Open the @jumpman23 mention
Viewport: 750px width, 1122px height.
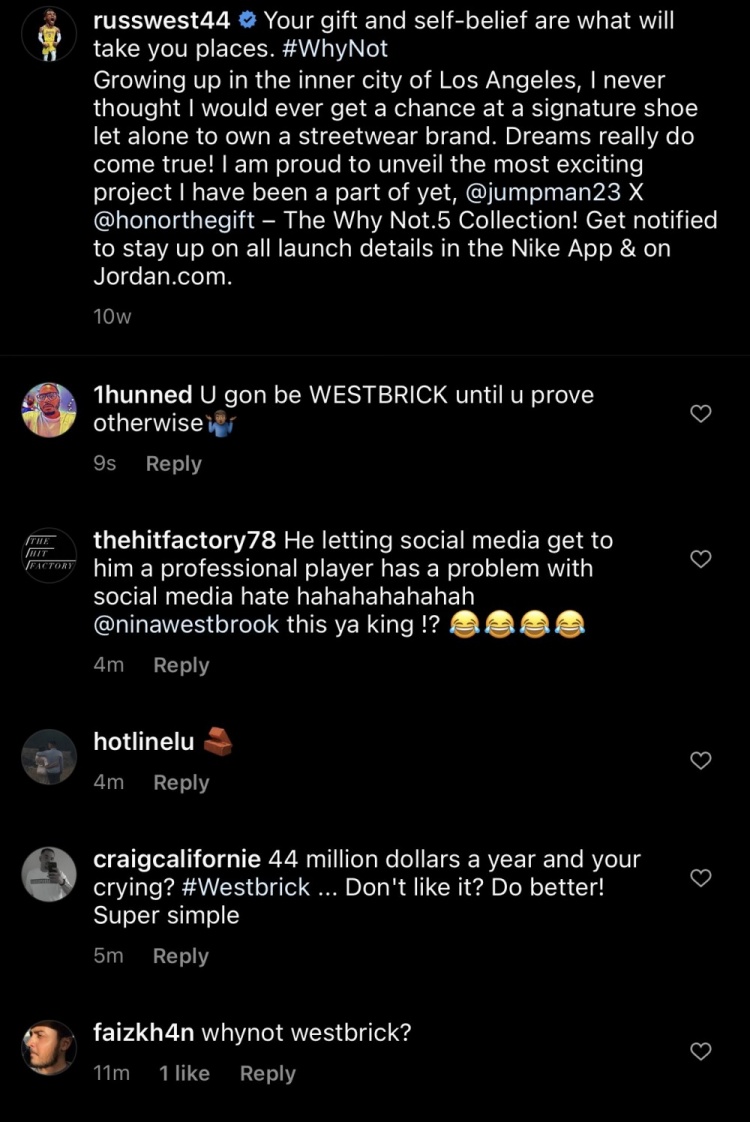pos(543,192)
